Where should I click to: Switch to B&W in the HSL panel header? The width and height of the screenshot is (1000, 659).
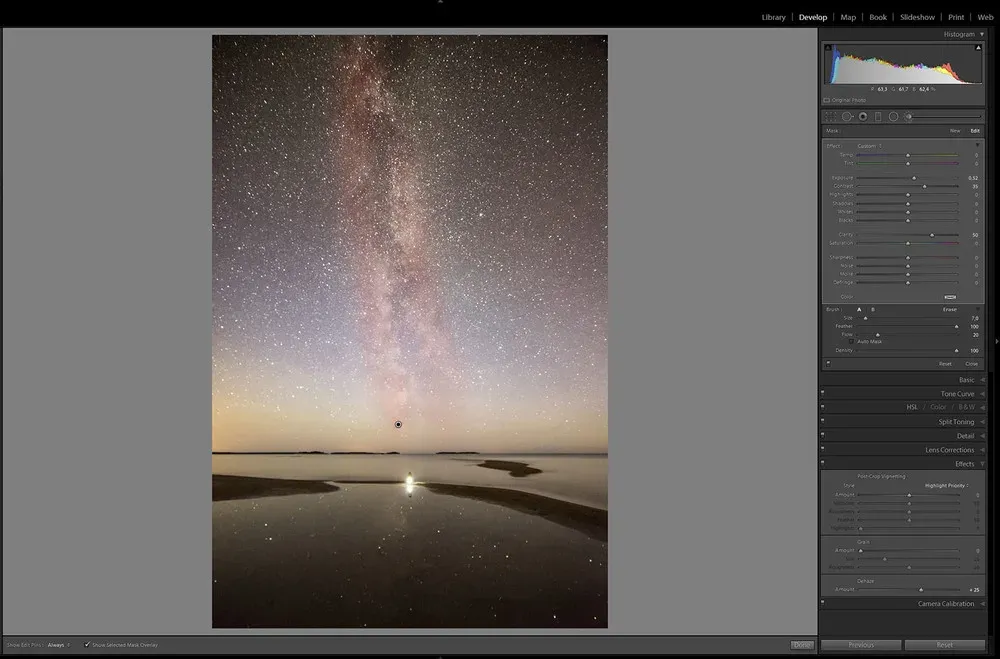(x=966, y=407)
